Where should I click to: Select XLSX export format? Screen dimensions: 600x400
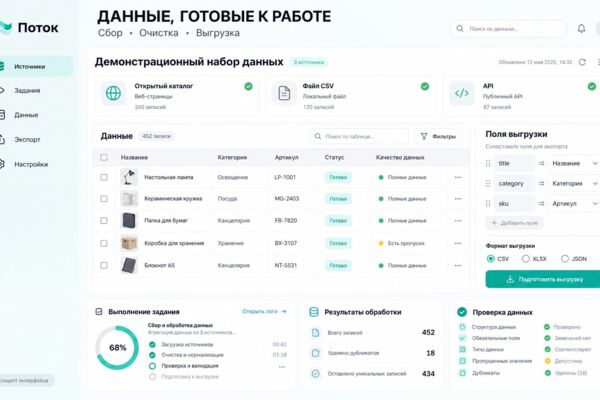526,259
